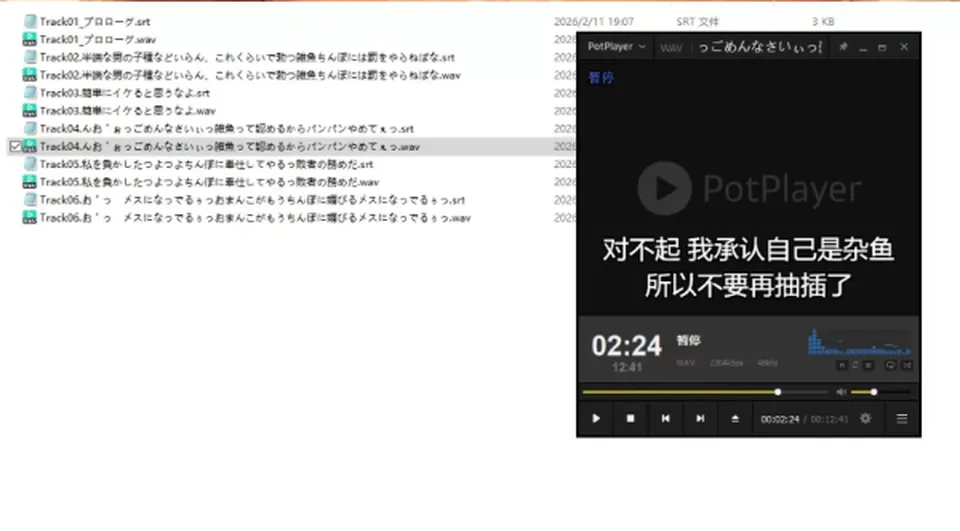Skip to next track in PotPlayer
This screenshot has width=960, height=531.
pos(700,419)
